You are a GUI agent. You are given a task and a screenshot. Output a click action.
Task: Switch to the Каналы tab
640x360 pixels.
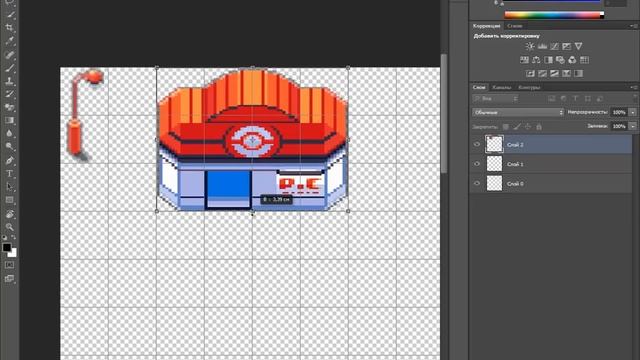tap(502, 87)
